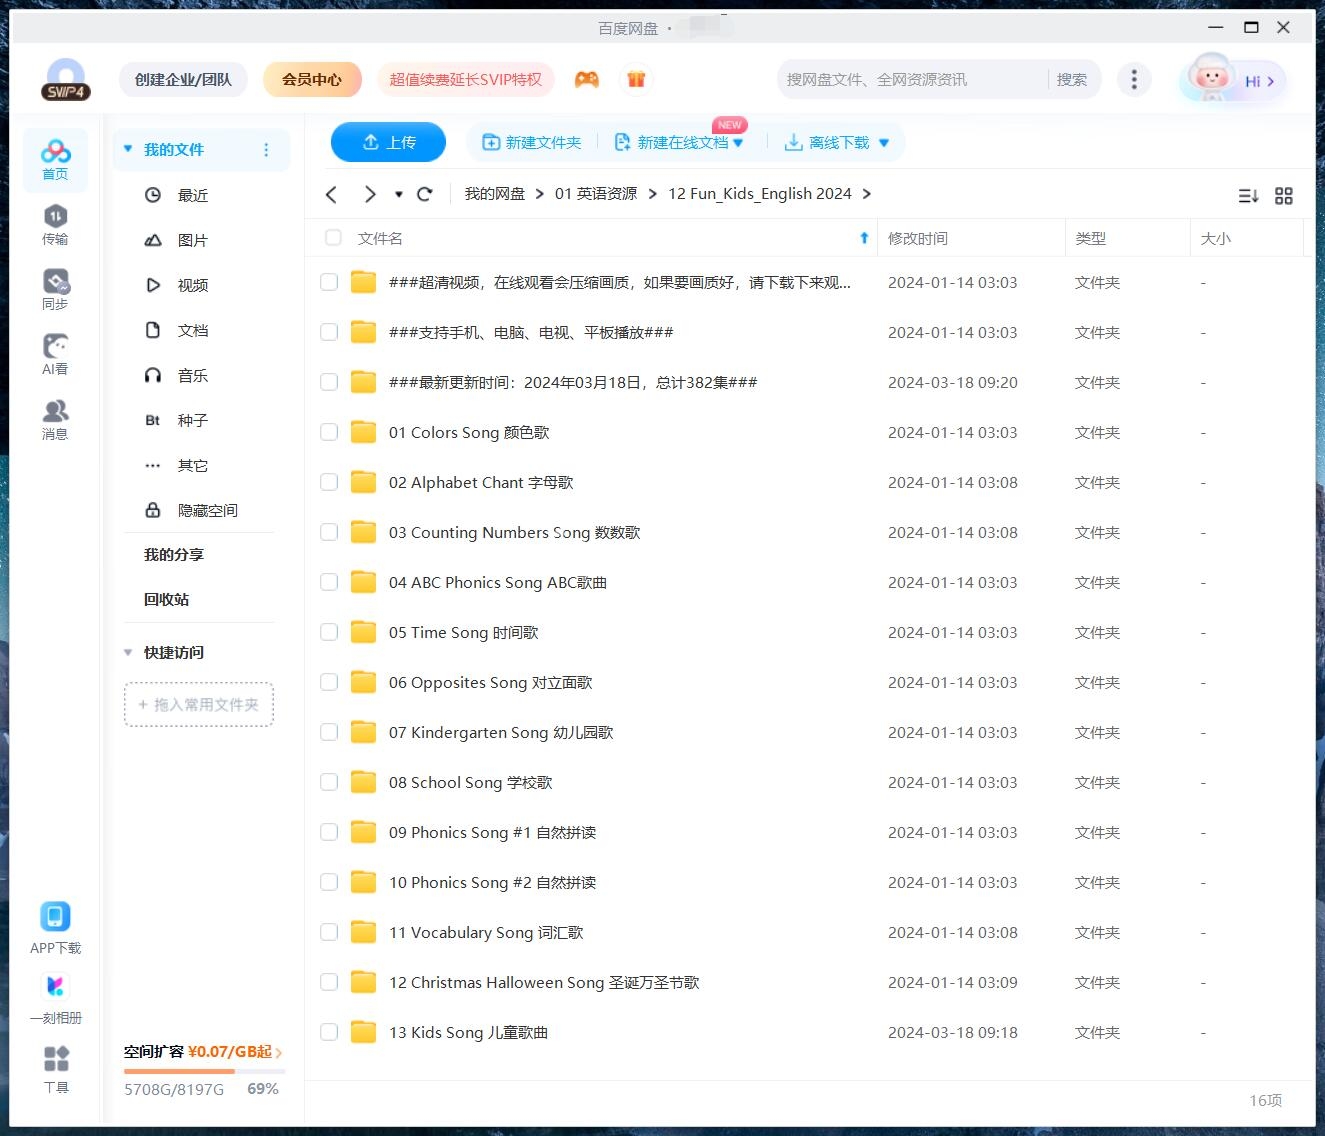
Task: Expand chevron after 我的网盘 breadcrumb
Action: 540,194
